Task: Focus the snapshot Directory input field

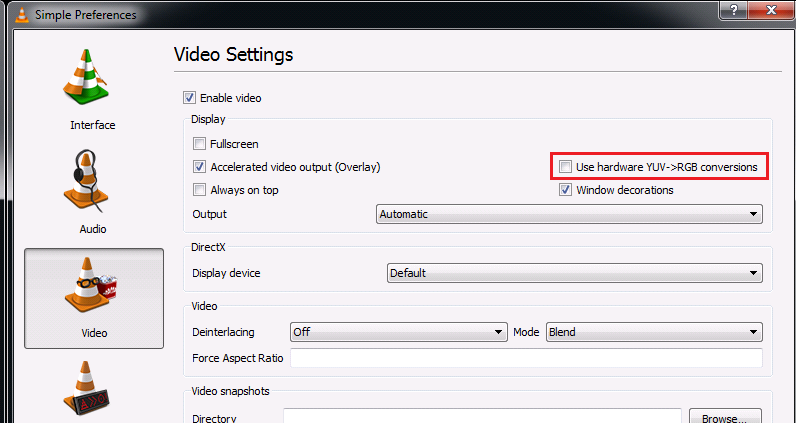Action: point(482,417)
